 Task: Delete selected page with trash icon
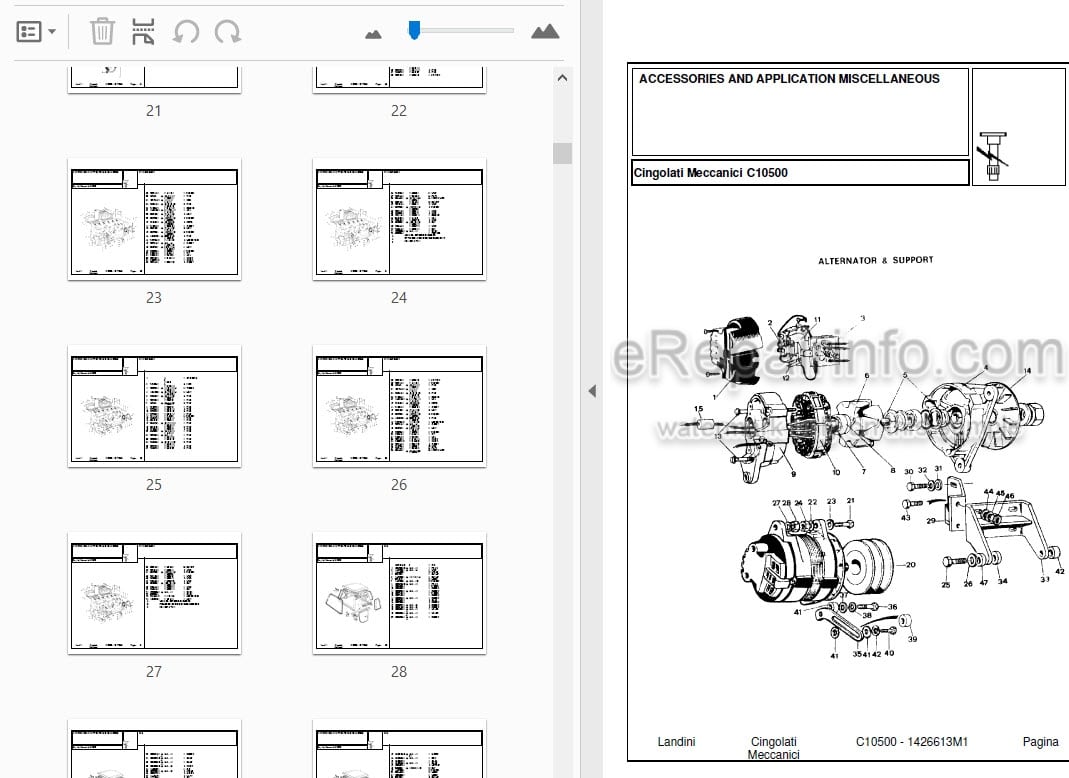pyautogui.click(x=102, y=31)
